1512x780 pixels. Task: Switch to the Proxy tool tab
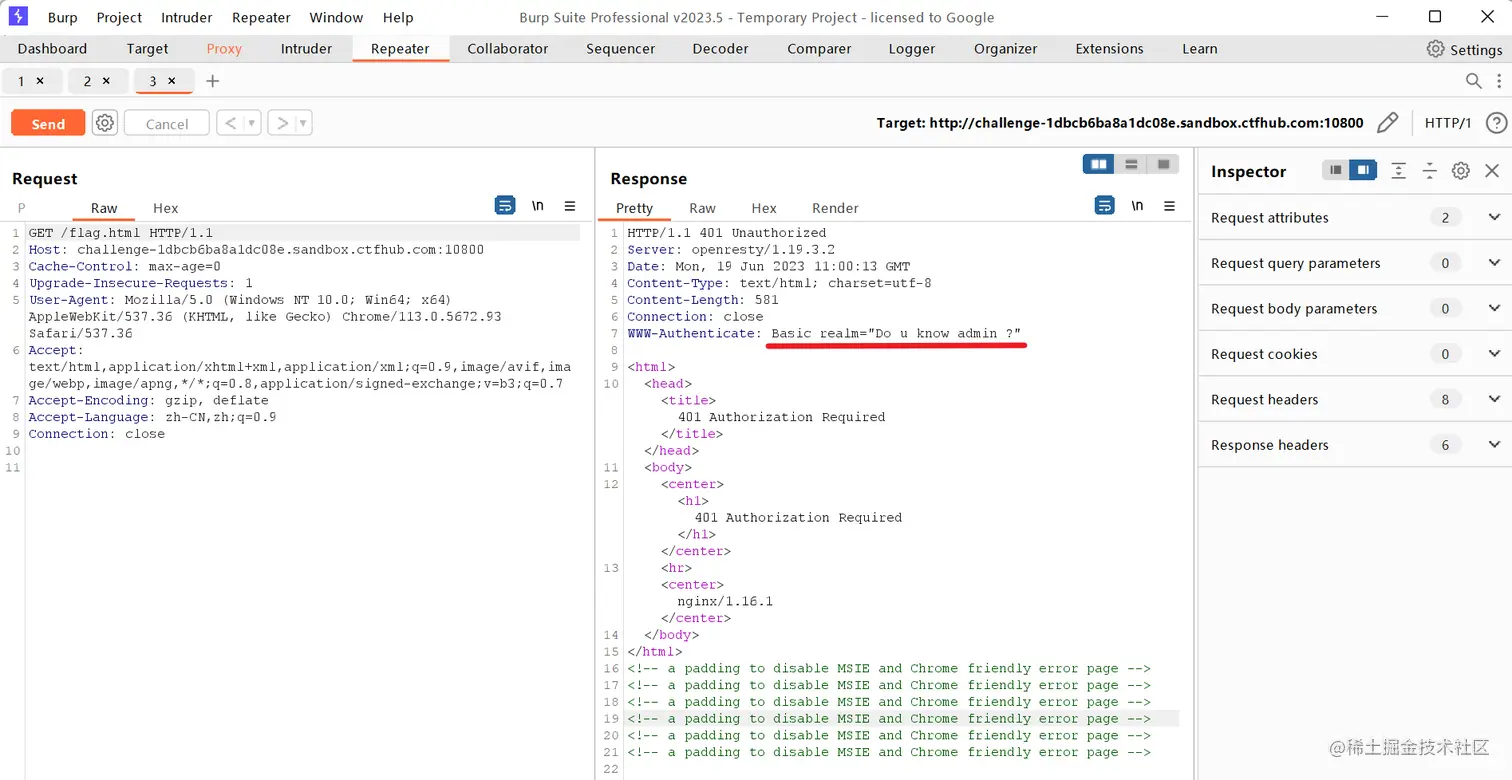click(224, 49)
